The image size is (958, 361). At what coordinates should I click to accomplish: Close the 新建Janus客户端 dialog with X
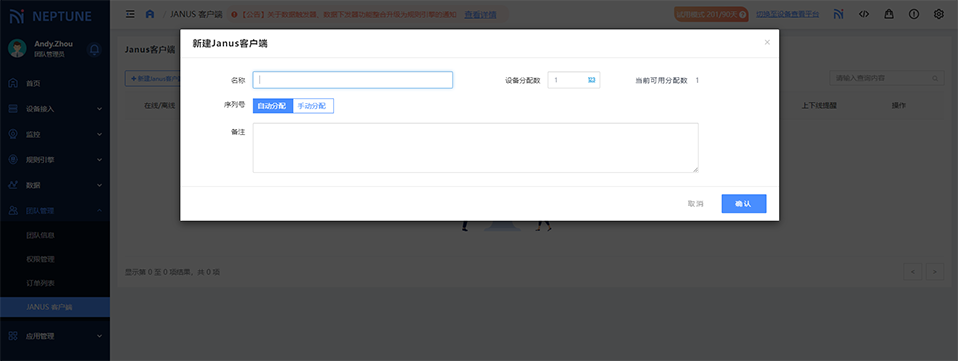(767, 42)
